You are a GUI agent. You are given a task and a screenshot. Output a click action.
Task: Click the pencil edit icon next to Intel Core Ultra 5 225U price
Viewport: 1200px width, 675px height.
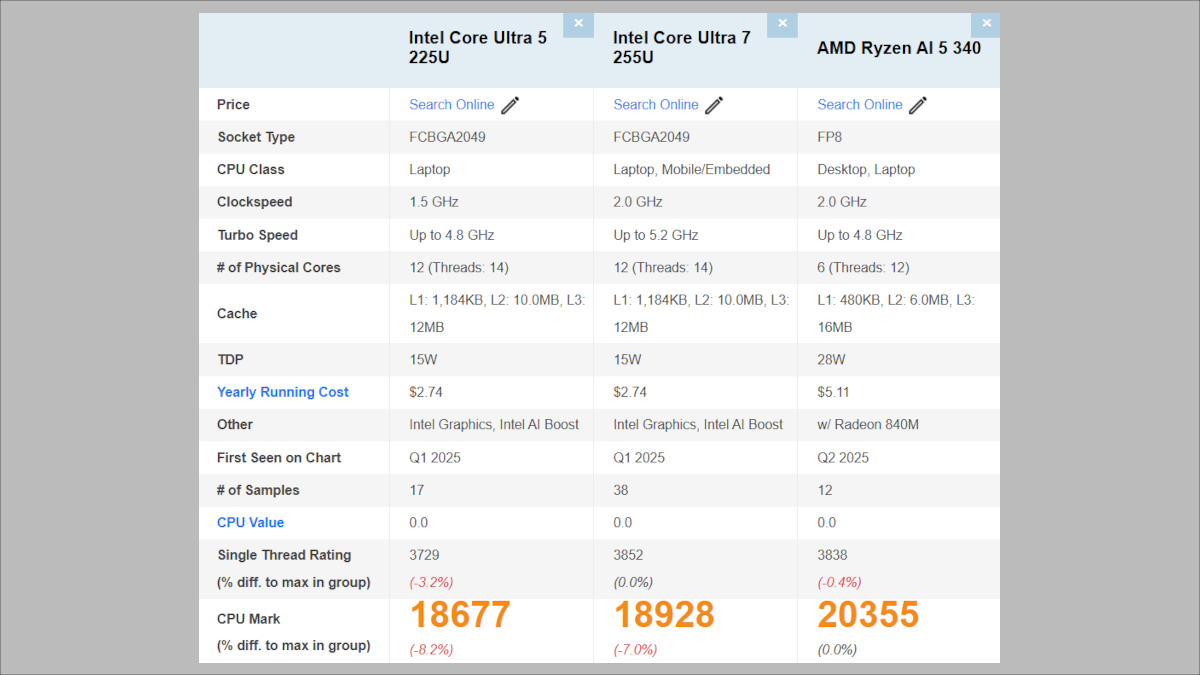pyautogui.click(x=510, y=104)
